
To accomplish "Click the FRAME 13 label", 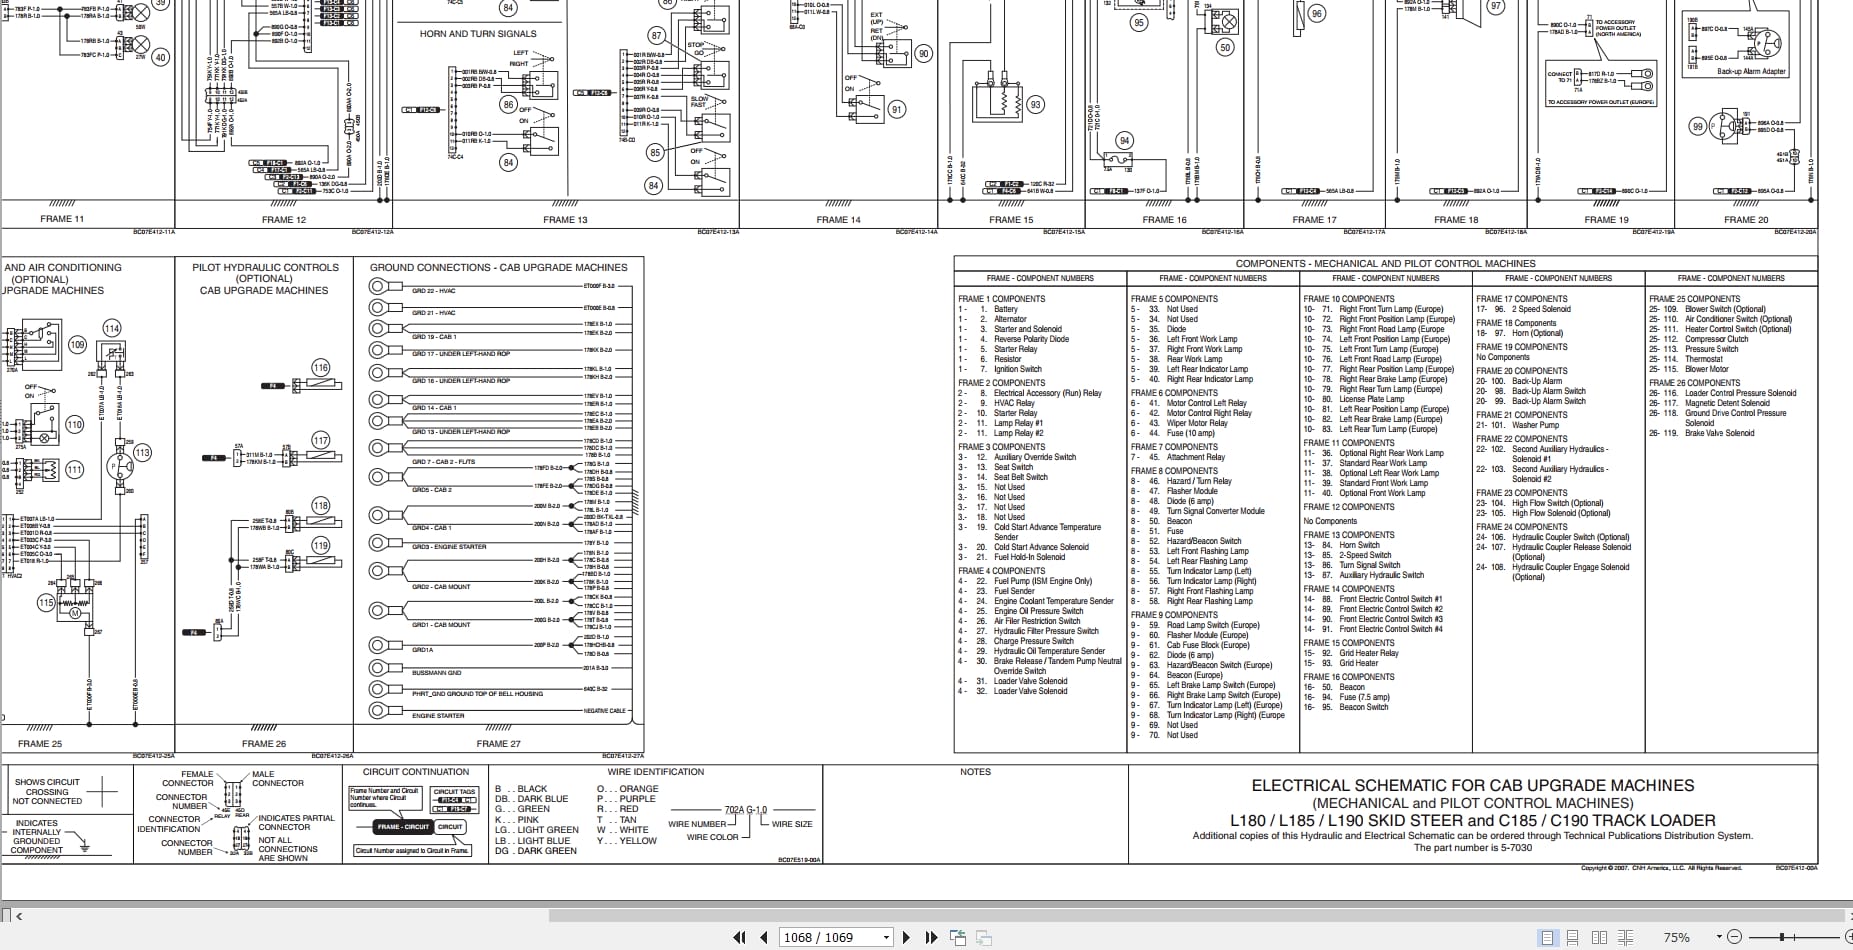I will pyautogui.click(x=565, y=219).
